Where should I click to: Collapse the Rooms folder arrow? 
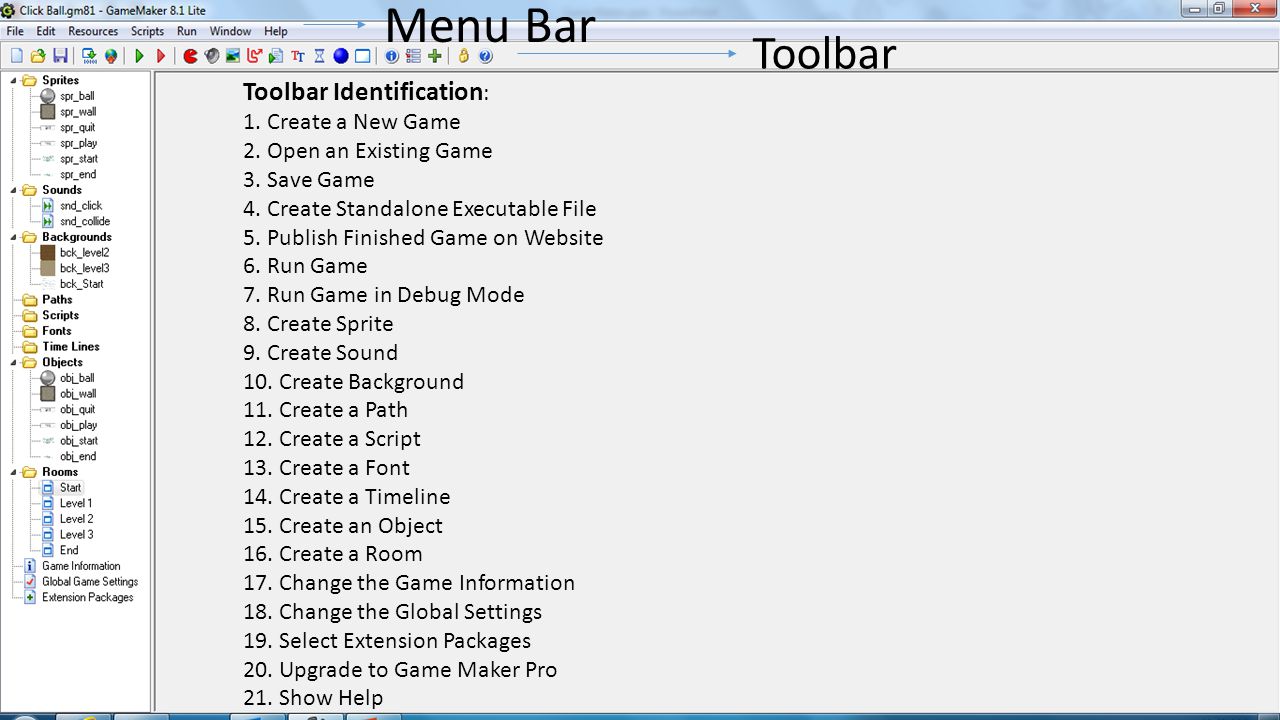click(x=13, y=472)
